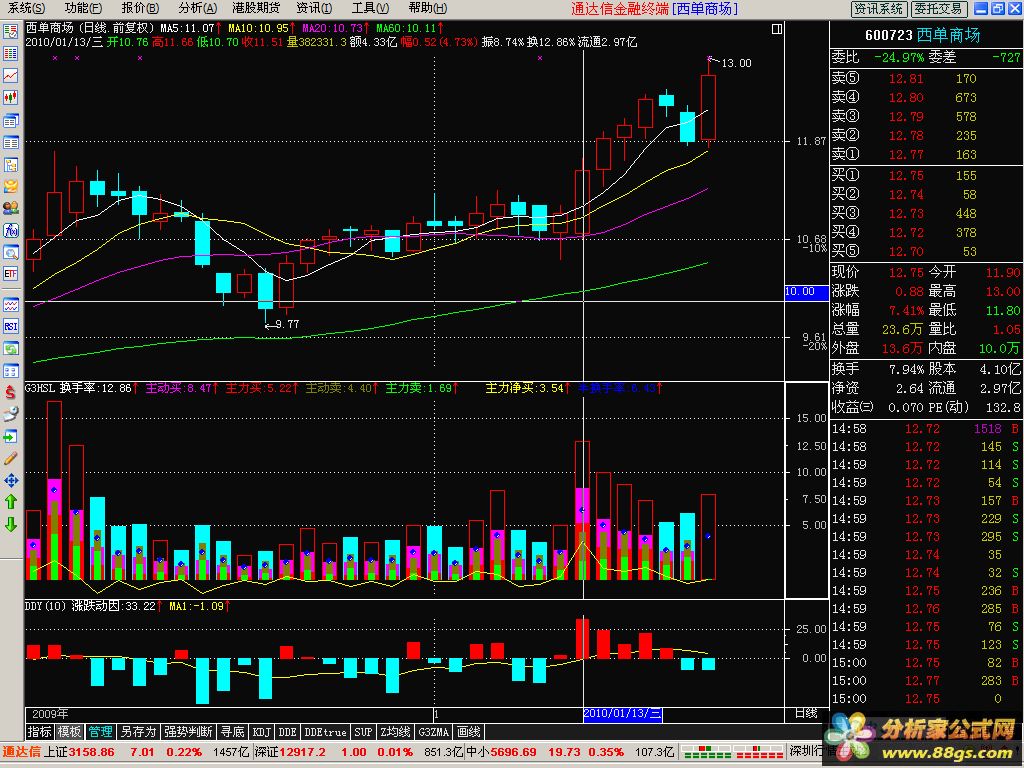
Task: Click the 13.00 high price label on chart
Action: click(x=736, y=63)
